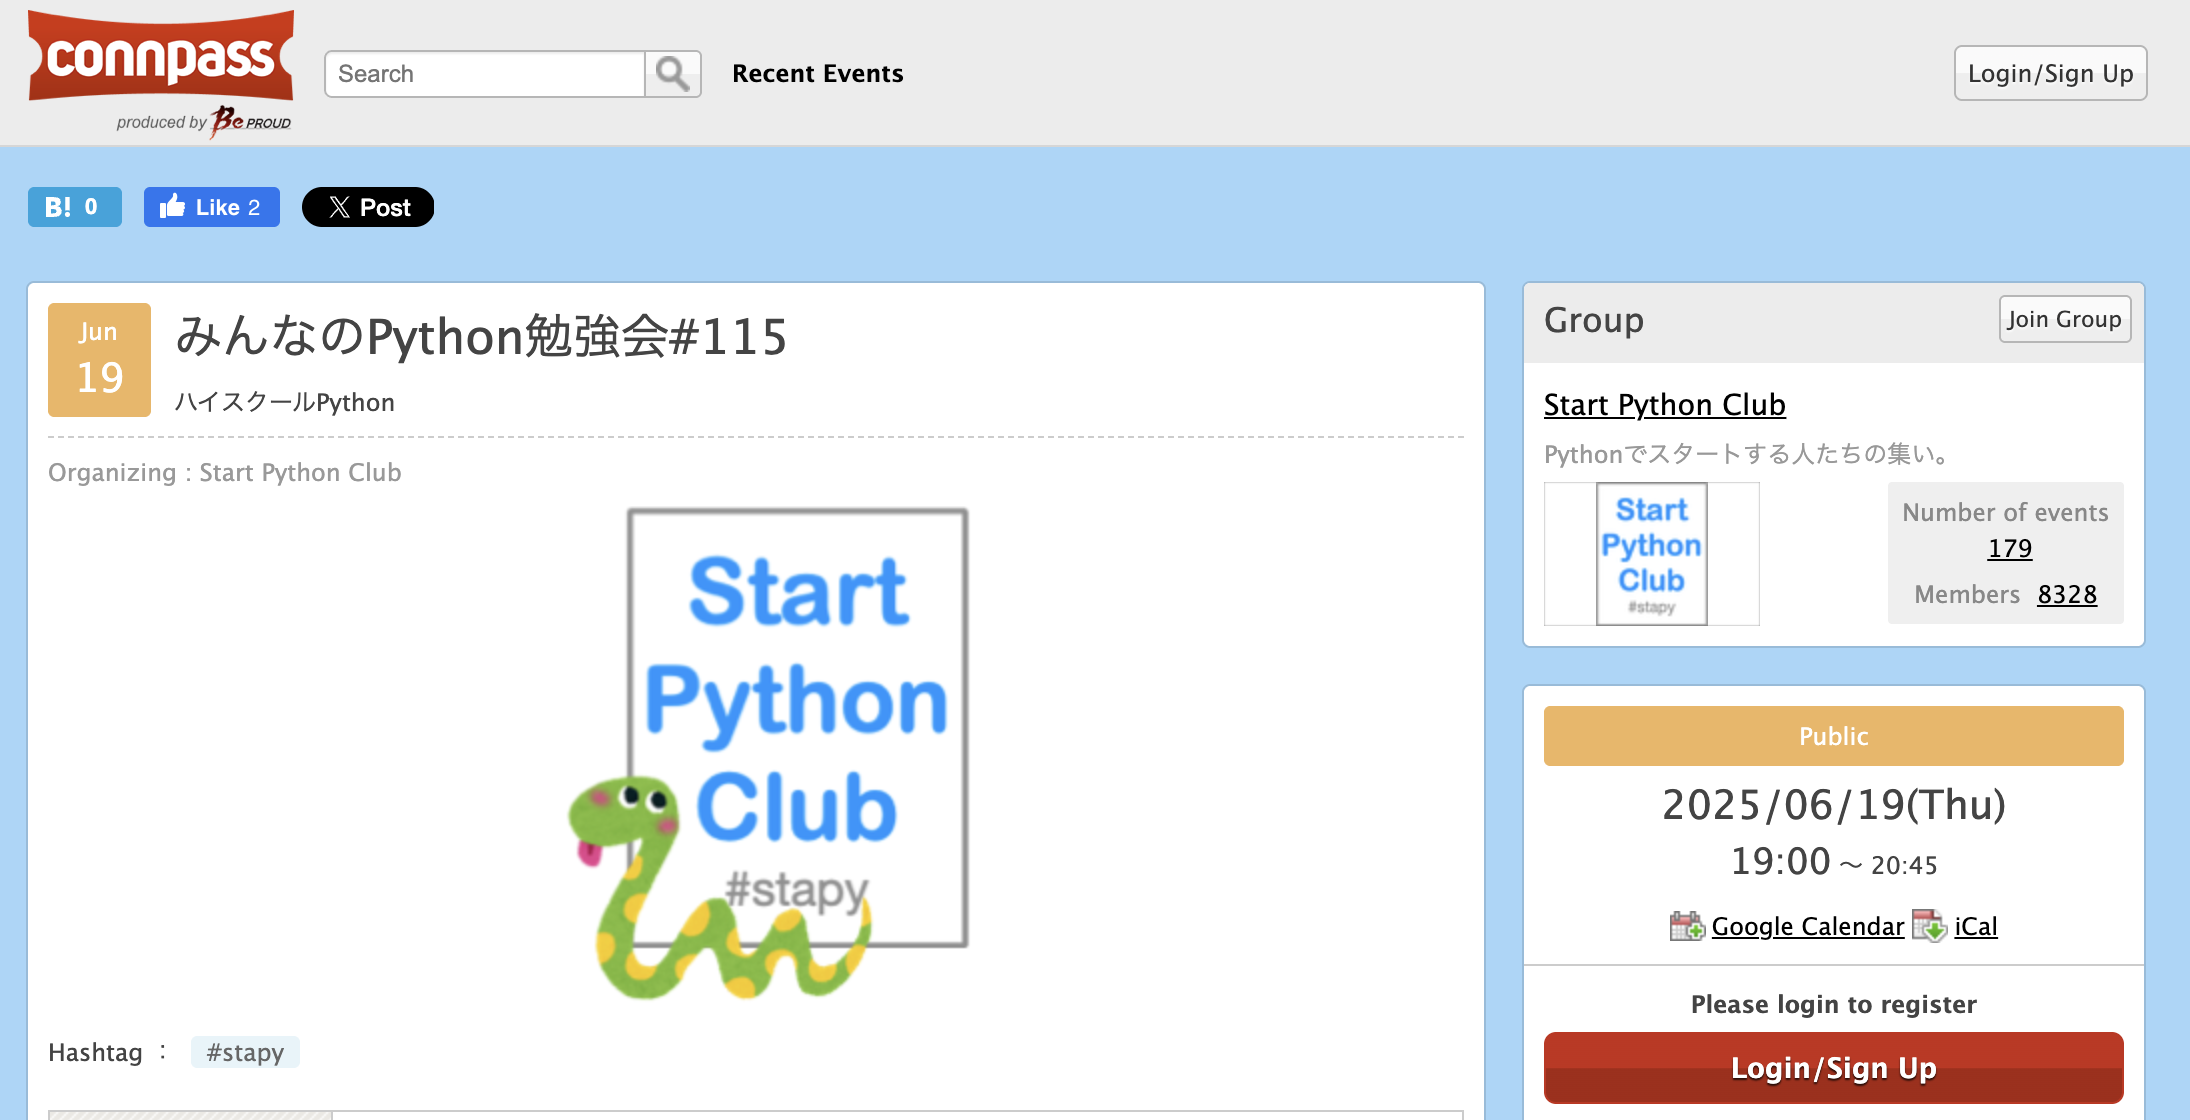Click the search magnifier button
This screenshot has height=1120, width=2190.
(x=673, y=74)
